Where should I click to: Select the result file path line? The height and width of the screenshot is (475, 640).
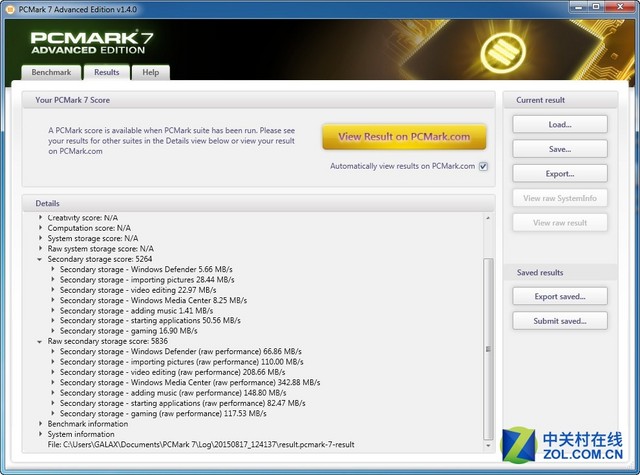(x=201, y=444)
